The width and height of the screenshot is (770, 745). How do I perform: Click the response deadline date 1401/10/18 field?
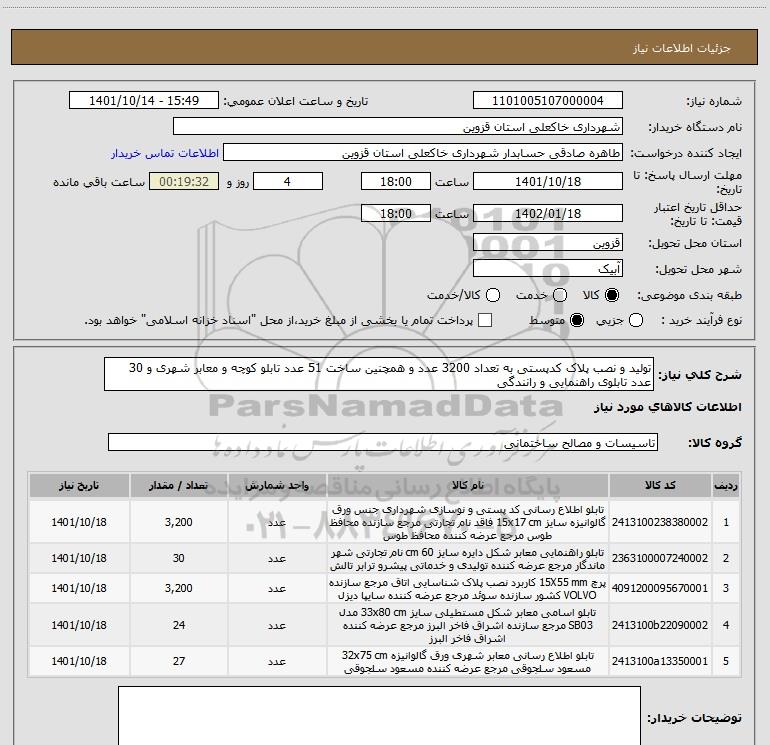[x=548, y=181]
